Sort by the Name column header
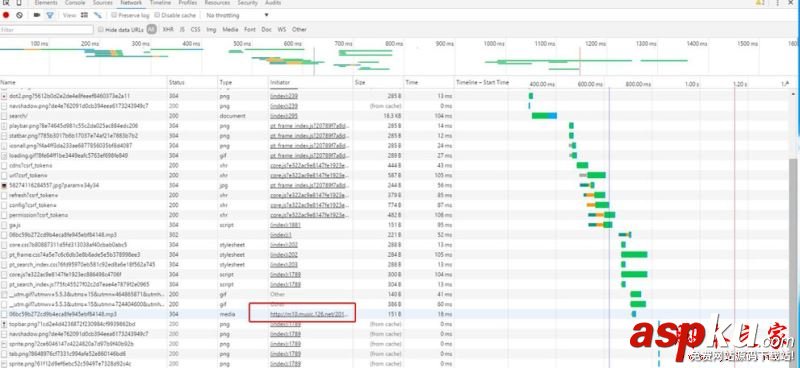The height and width of the screenshot is (368, 800). [84, 82]
